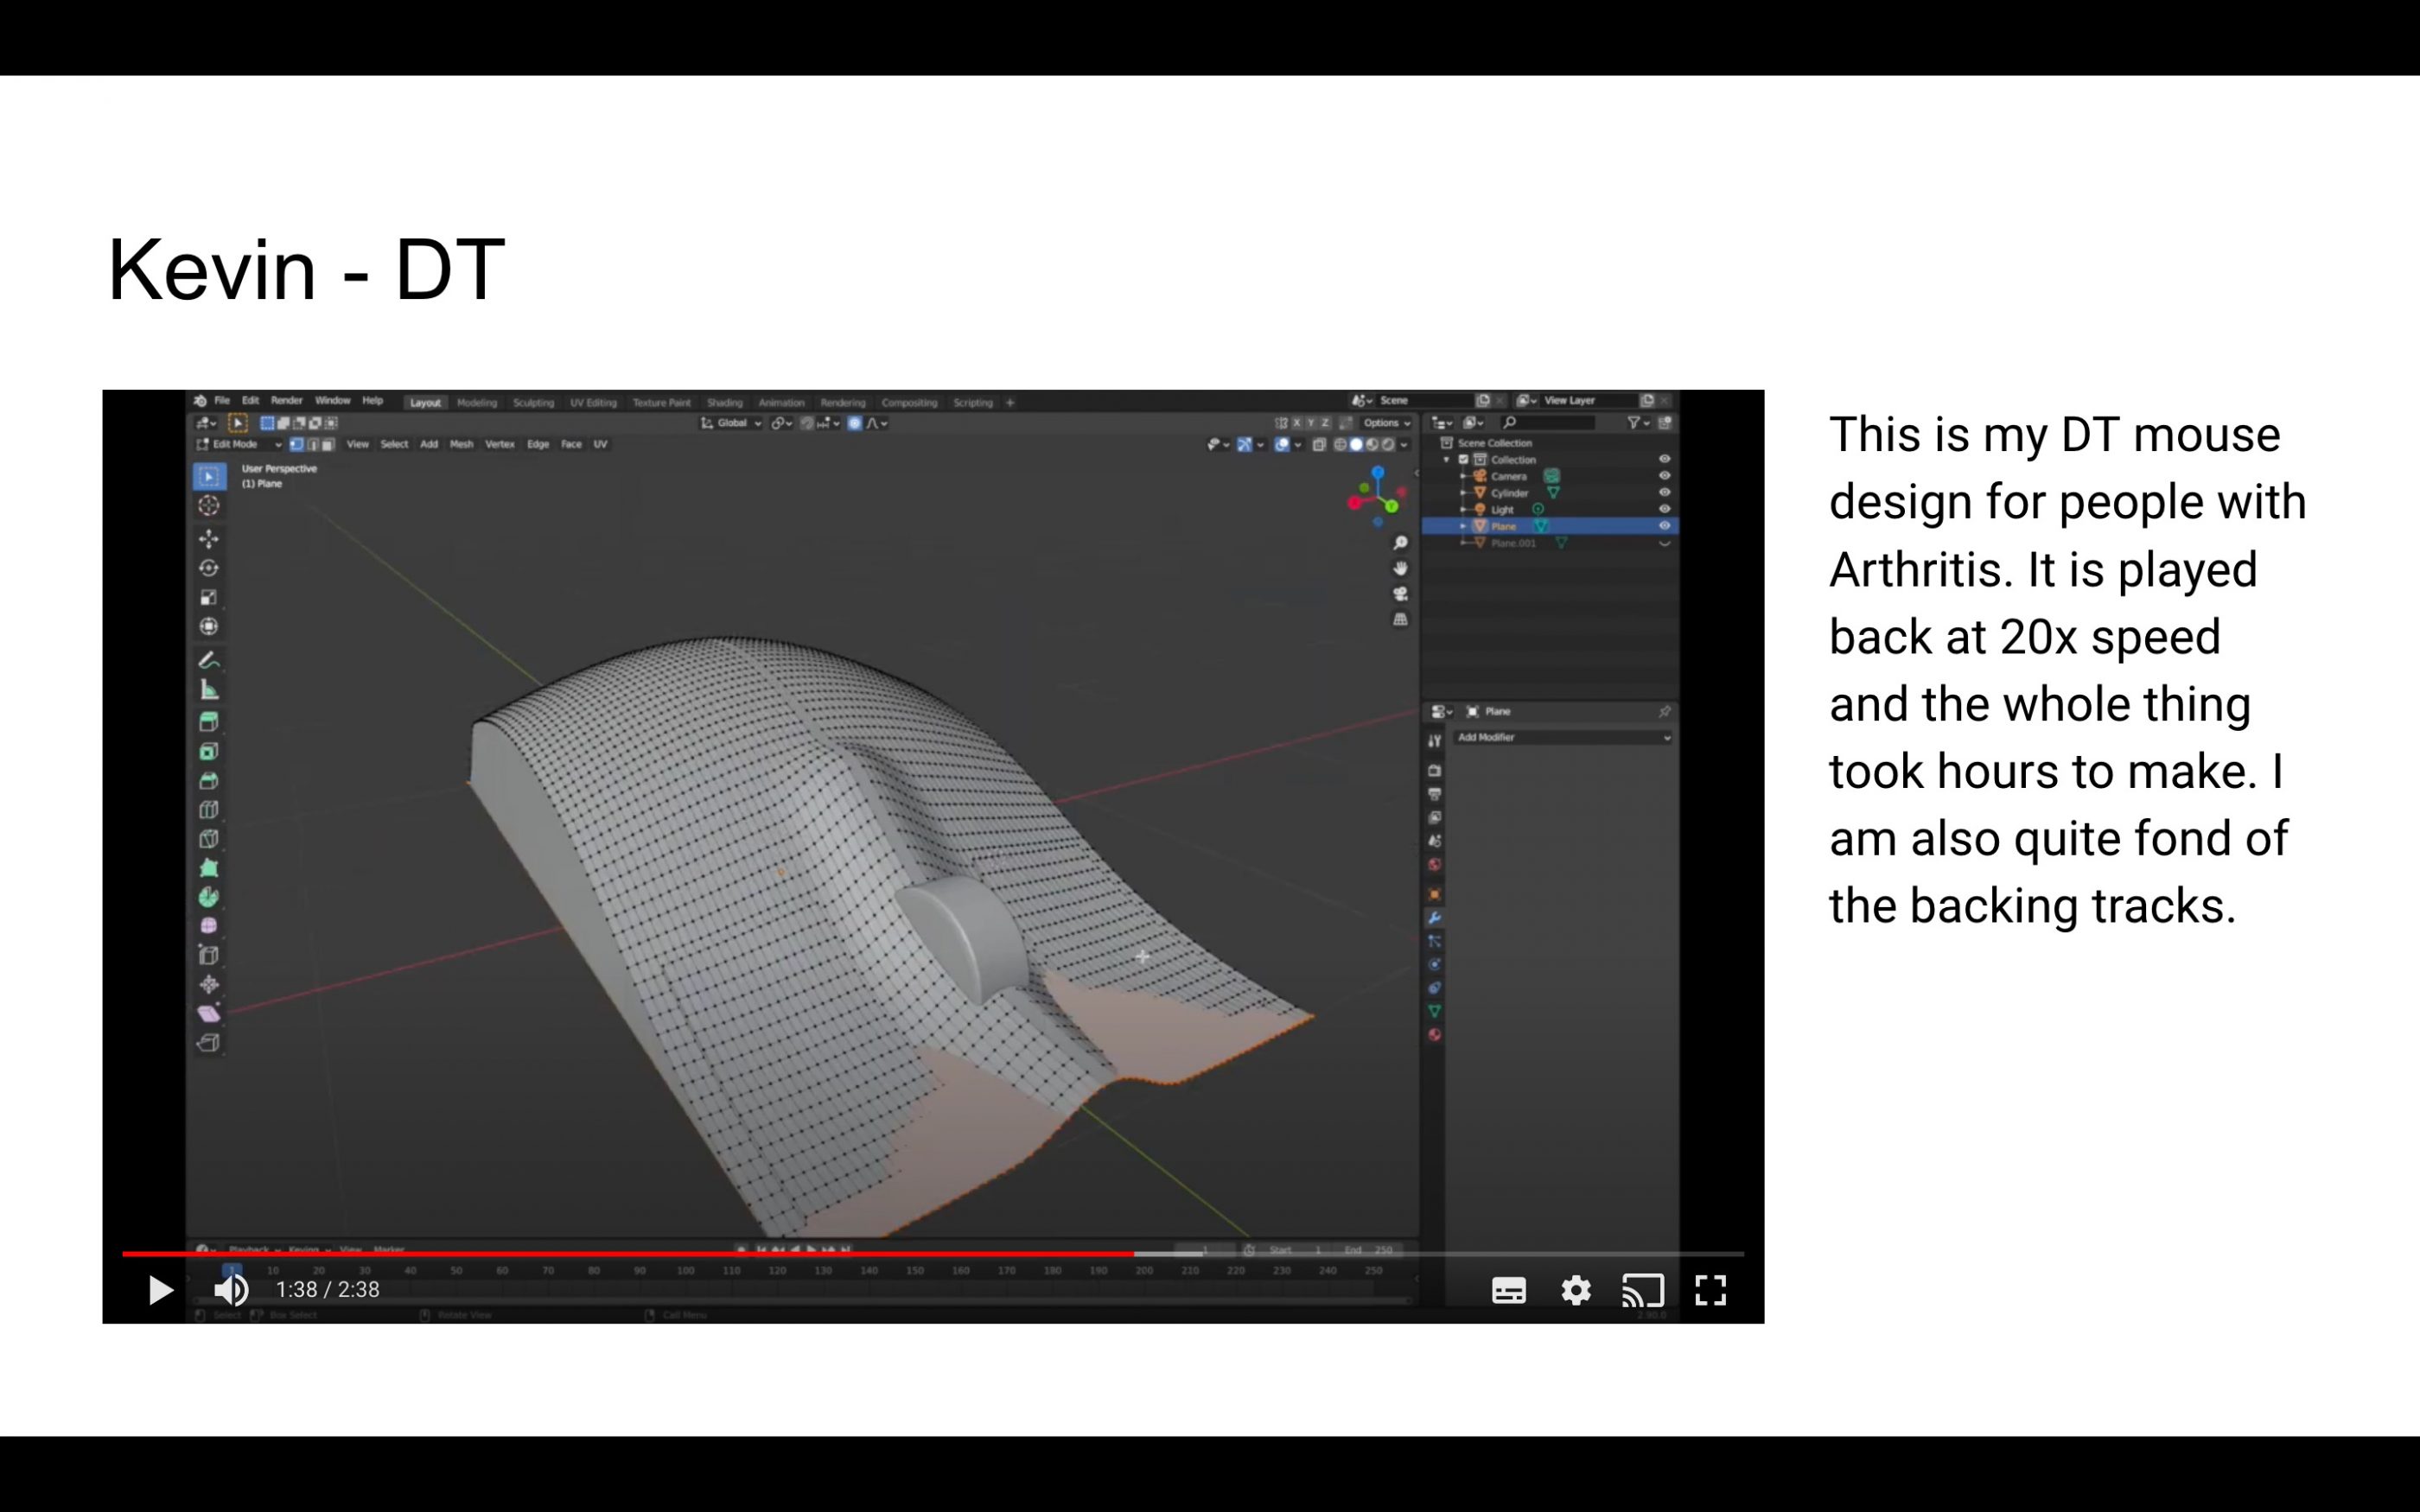Expand the Cylinder item in outliner
The height and width of the screenshot is (1512, 2420).
[1463, 492]
